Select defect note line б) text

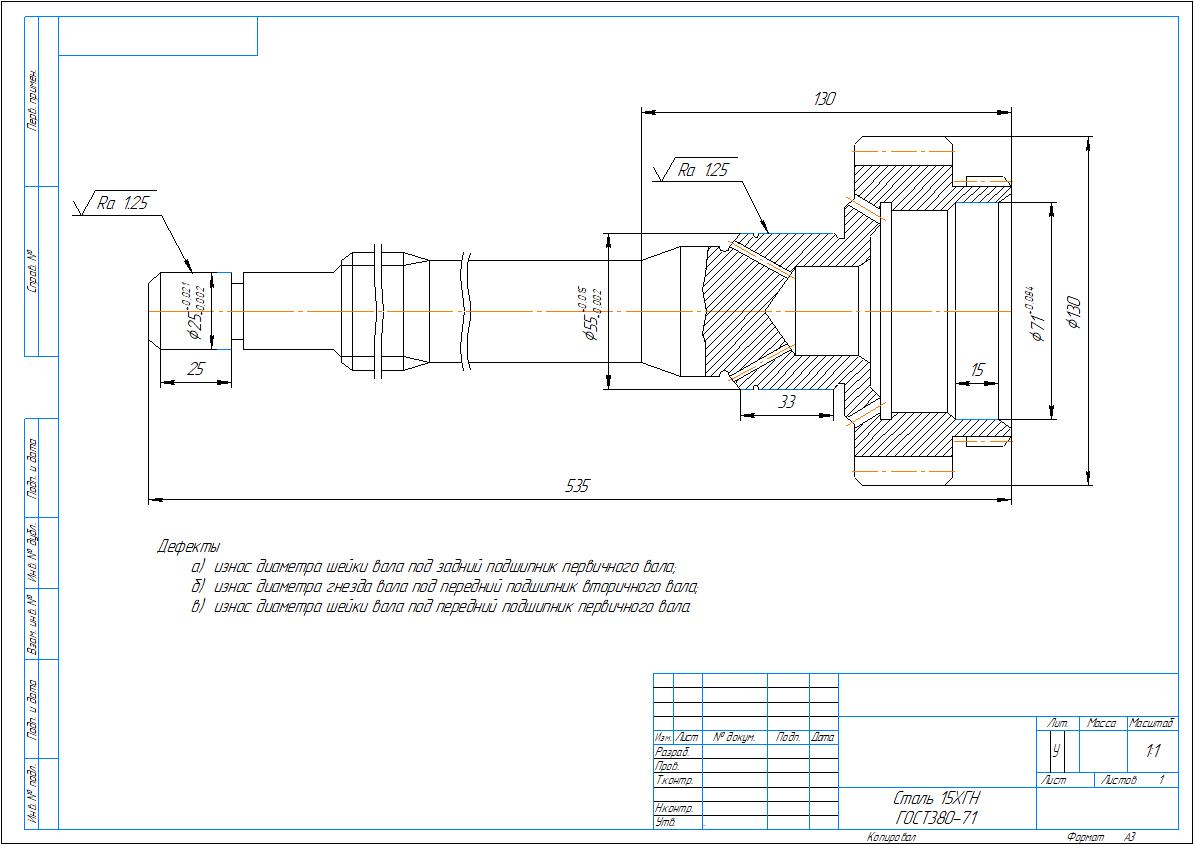coord(445,587)
